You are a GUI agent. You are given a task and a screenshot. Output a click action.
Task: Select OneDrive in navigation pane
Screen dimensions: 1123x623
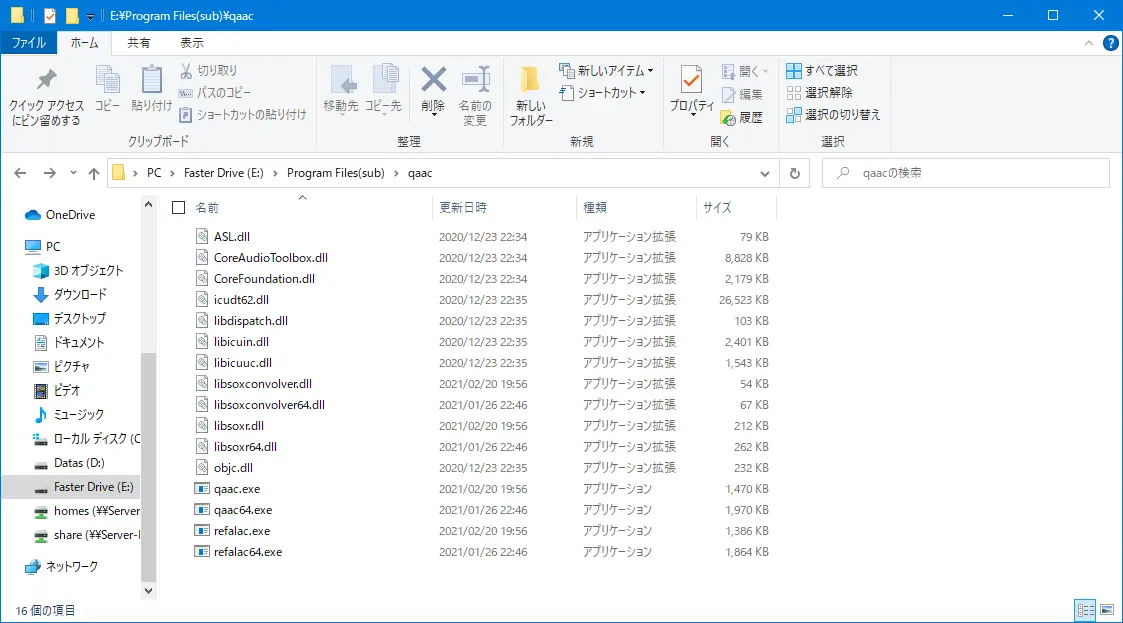click(x=70, y=215)
